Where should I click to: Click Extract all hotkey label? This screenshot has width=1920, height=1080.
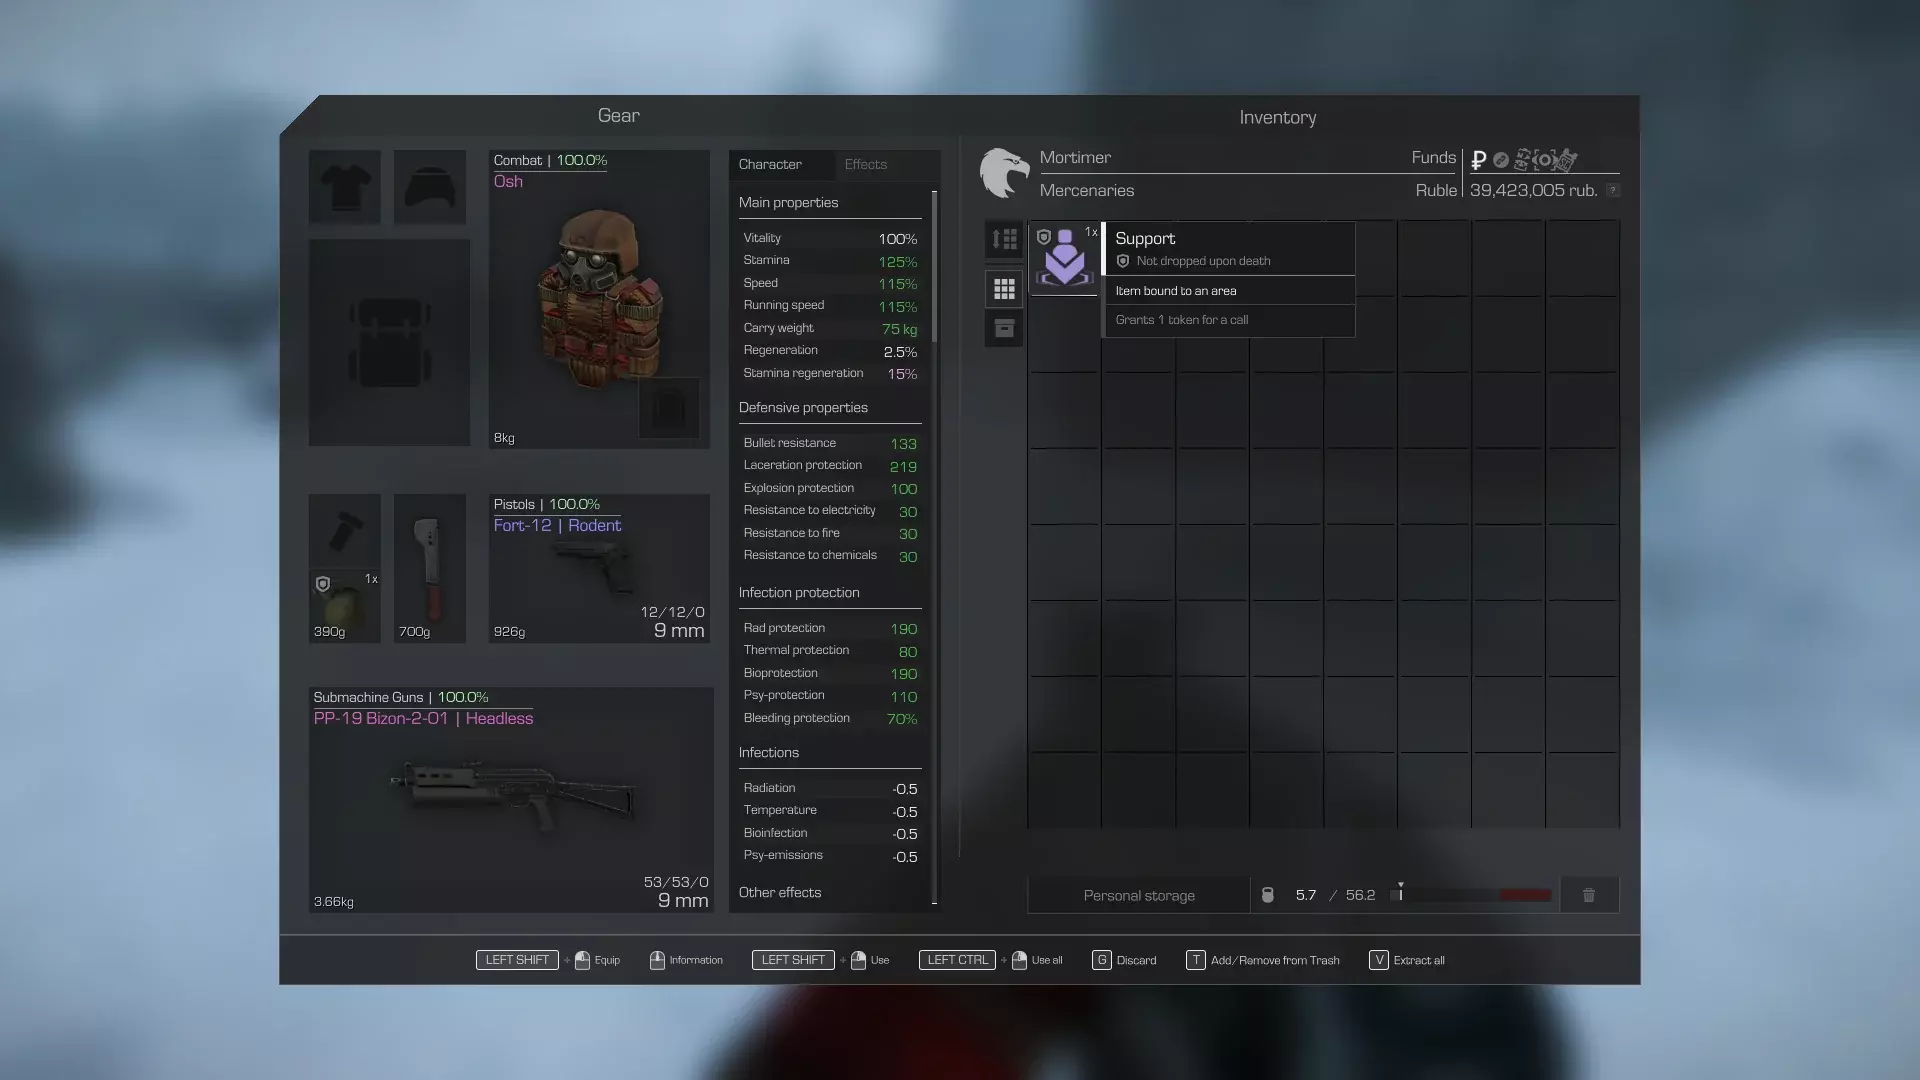[1418, 960]
